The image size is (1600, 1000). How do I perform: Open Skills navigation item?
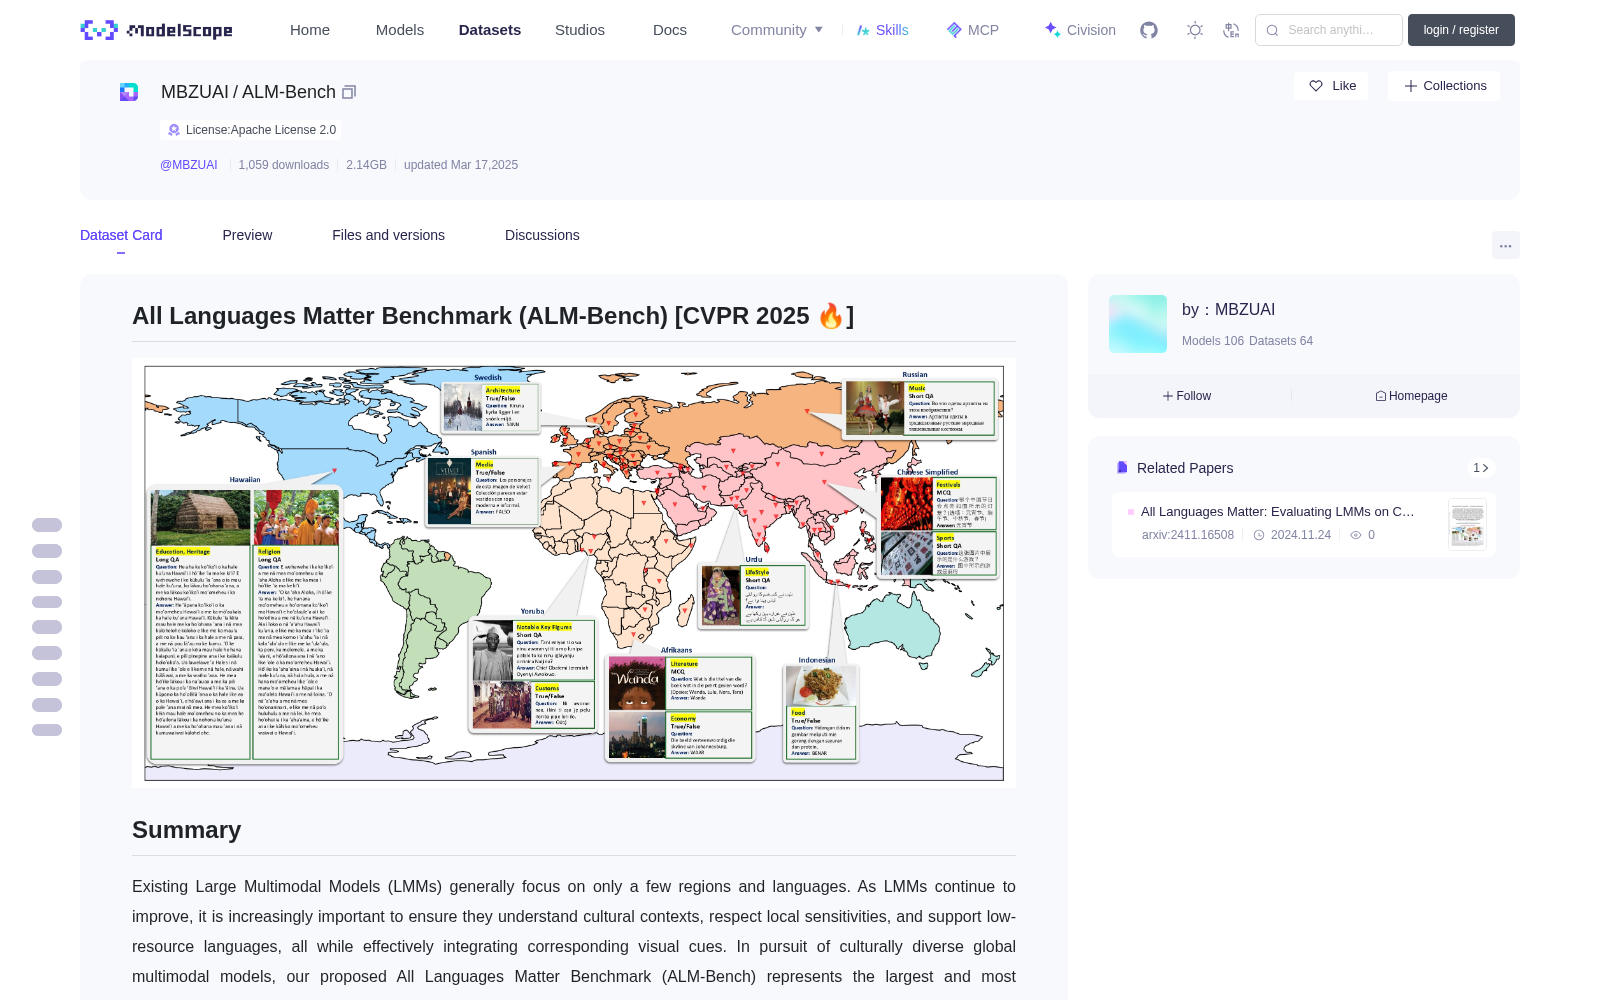(882, 30)
